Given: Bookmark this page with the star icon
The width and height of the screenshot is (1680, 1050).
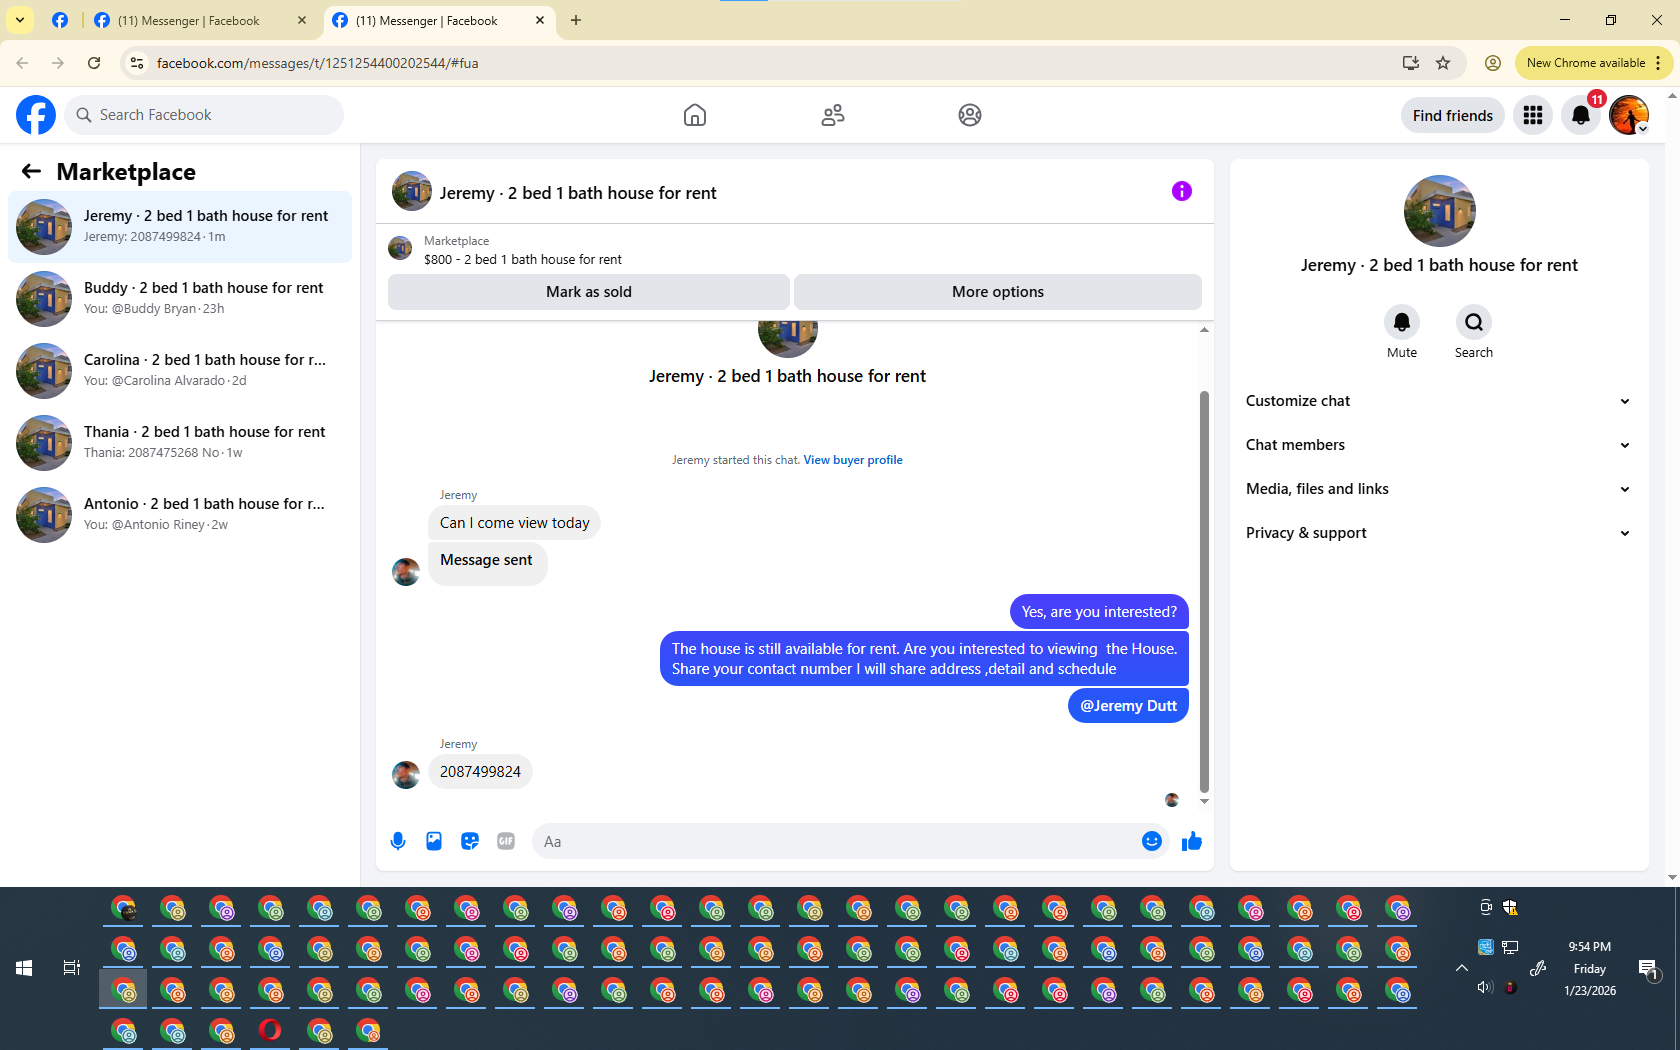Looking at the screenshot, I should pos(1443,63).
